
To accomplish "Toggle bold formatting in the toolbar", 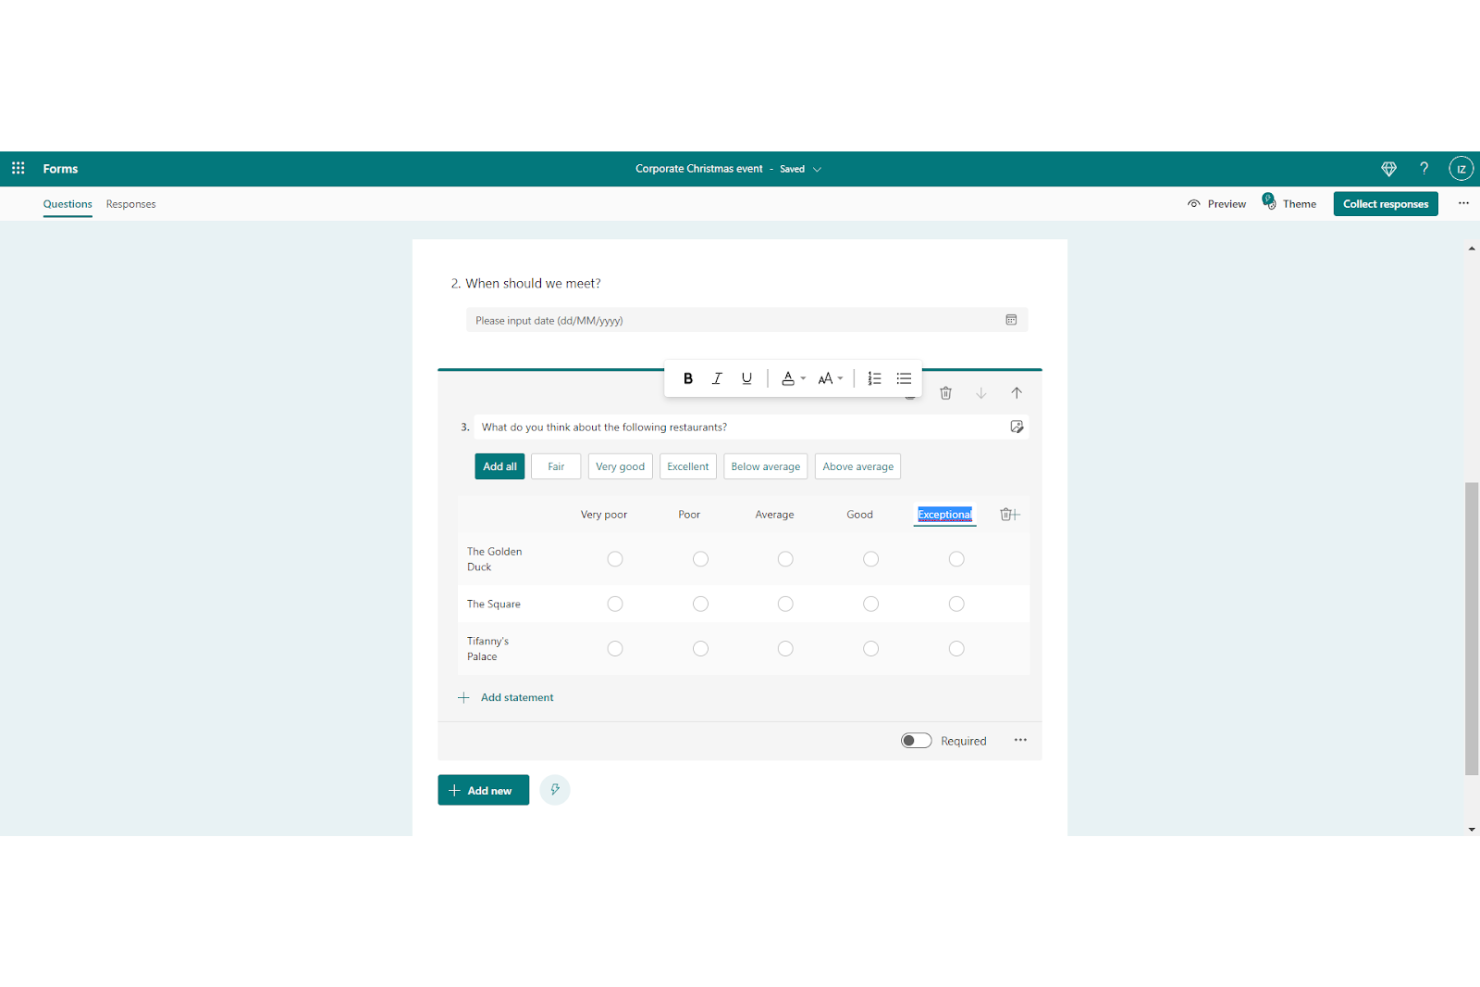I will coord(688,378).
